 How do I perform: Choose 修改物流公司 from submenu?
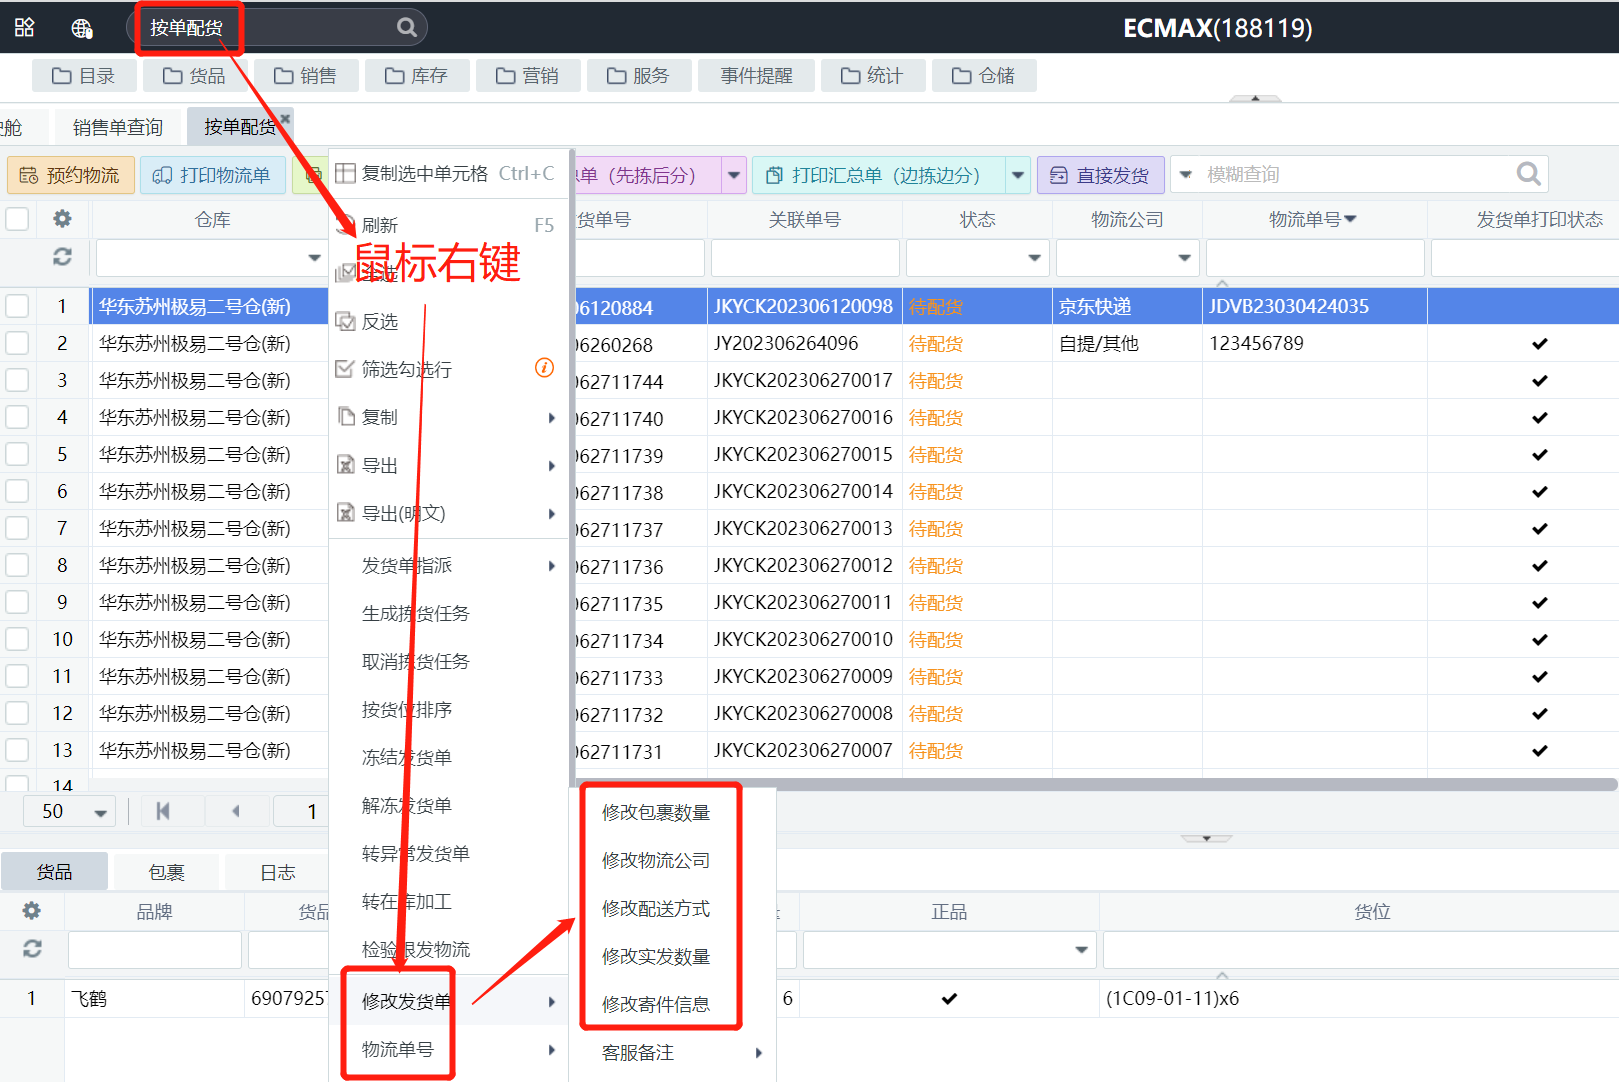[x=656, y=860]
